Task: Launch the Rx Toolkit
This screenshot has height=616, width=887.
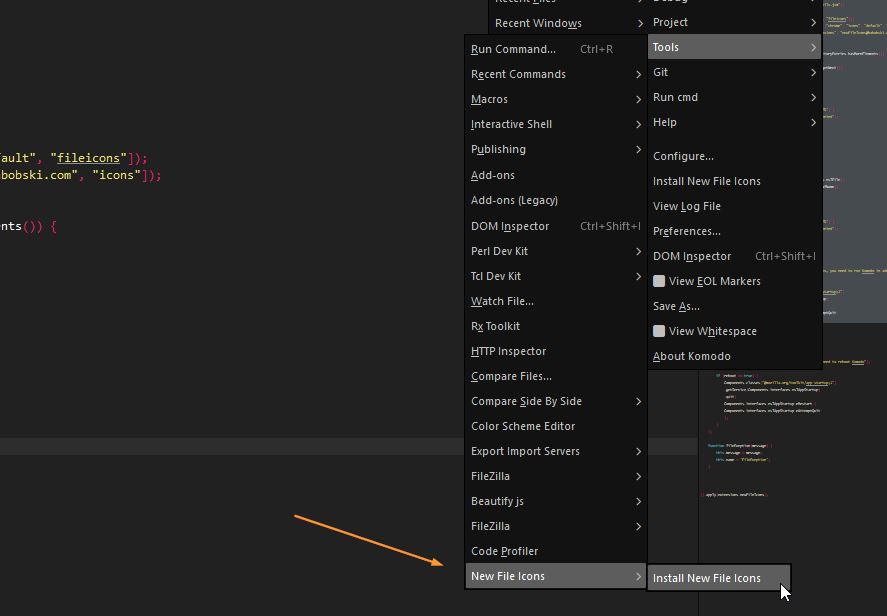Action: coord(556,326)
